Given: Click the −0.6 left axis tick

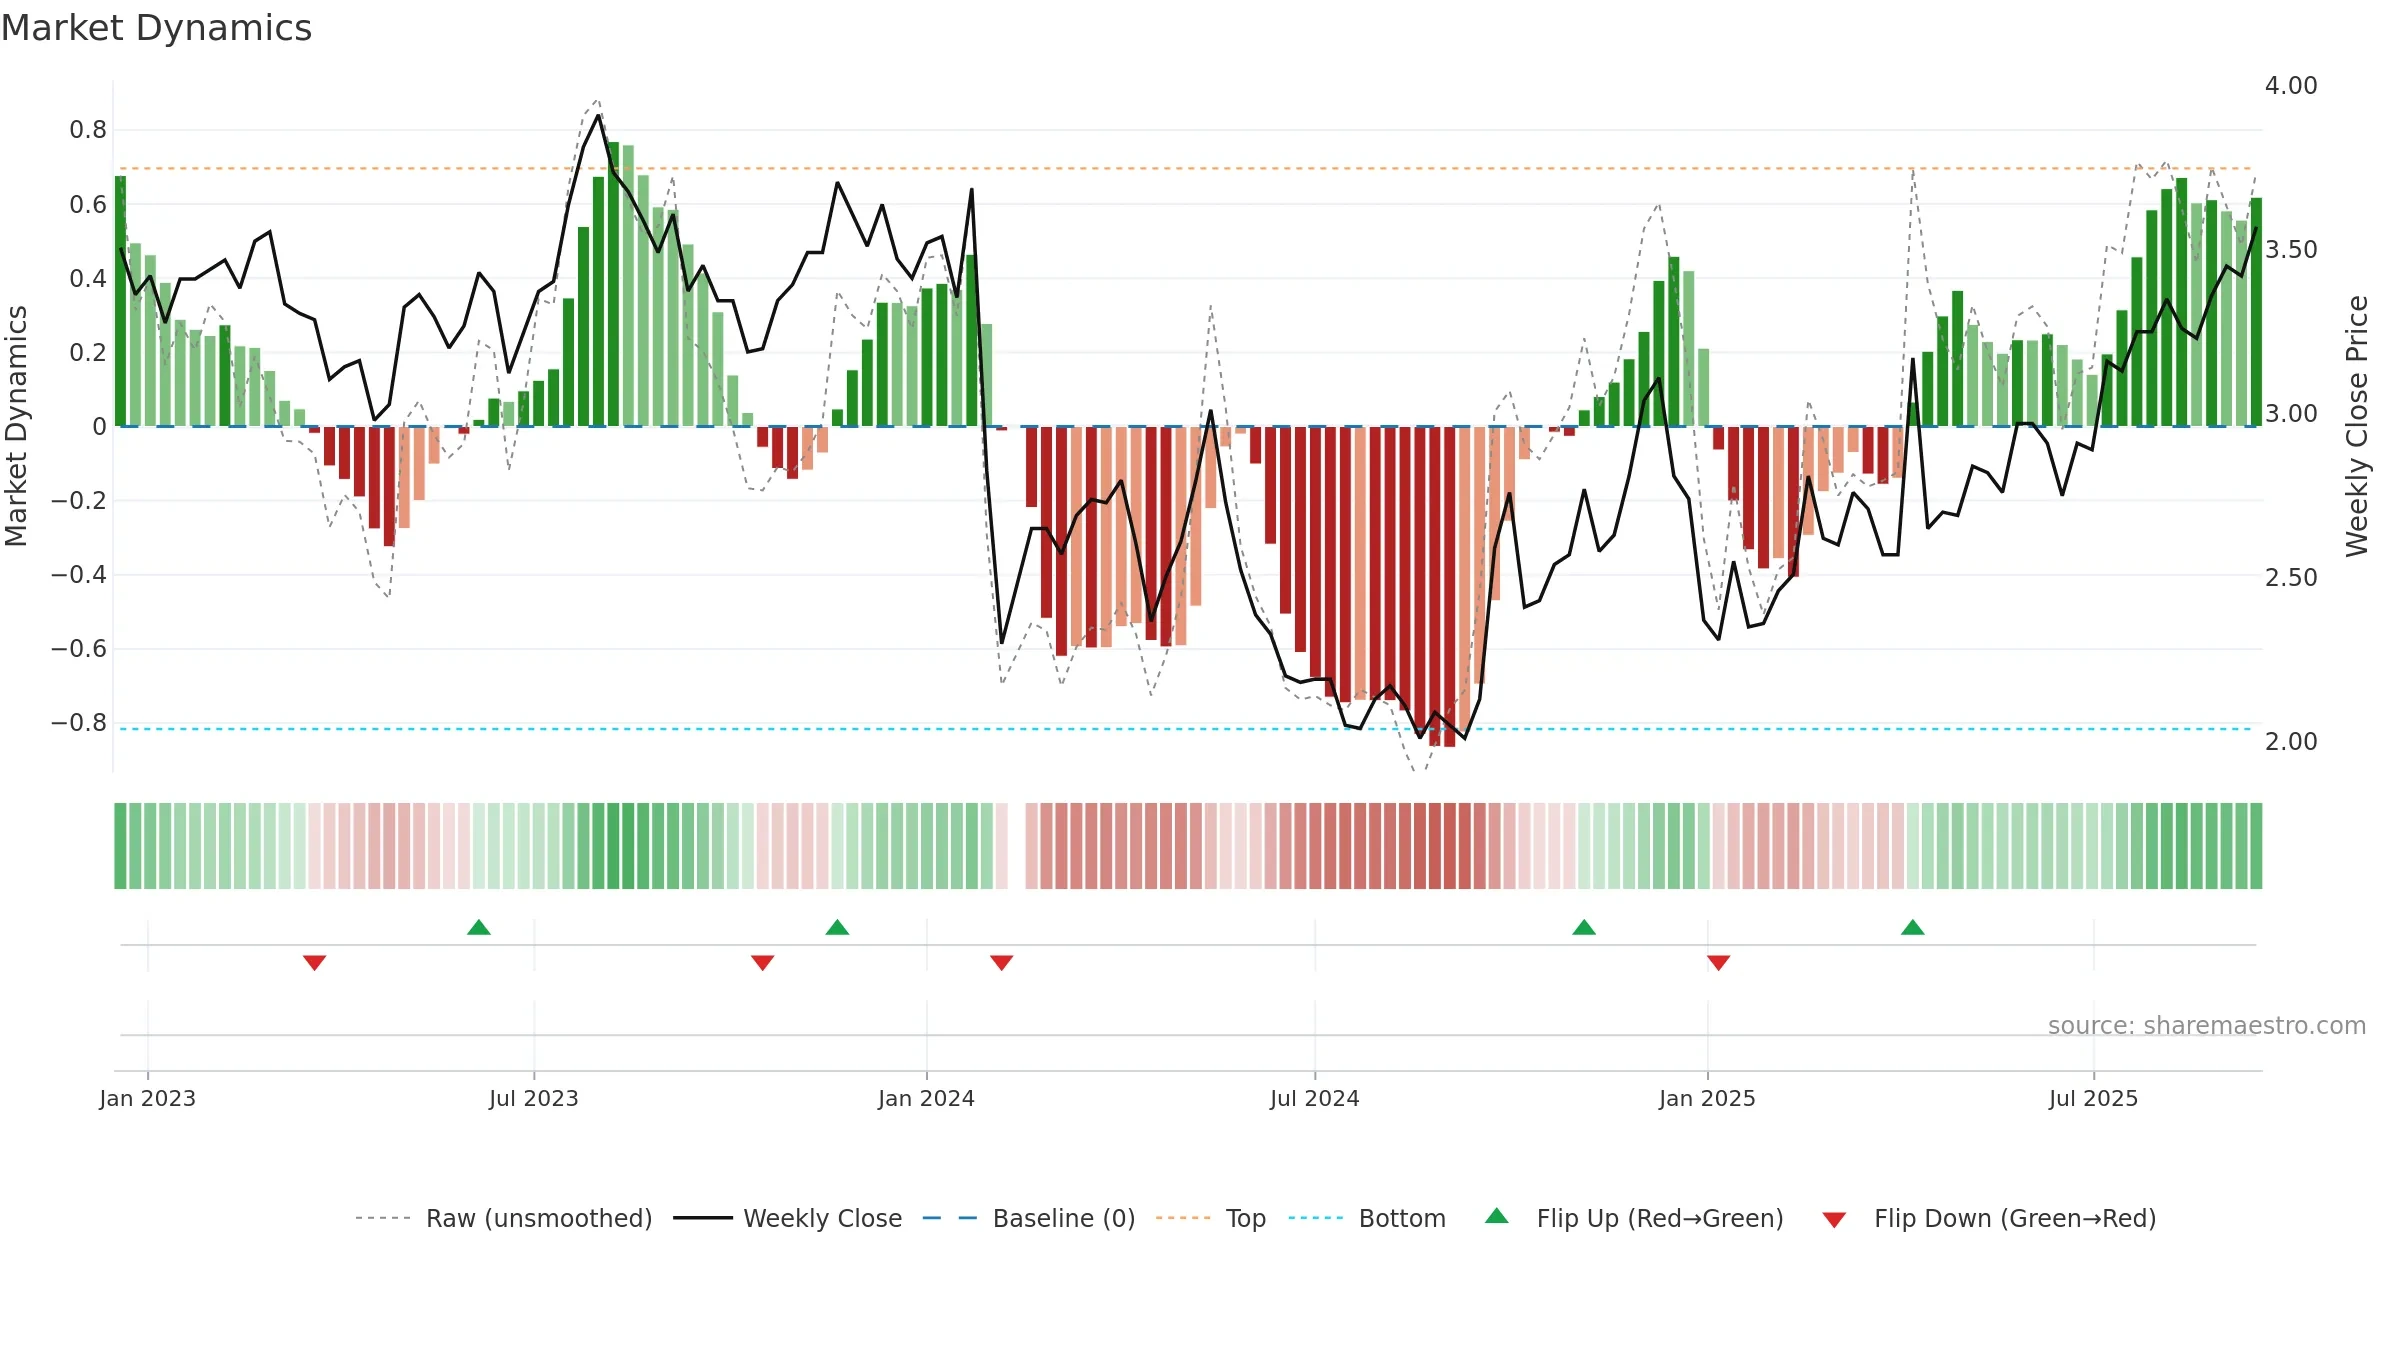Looking at the screenshot, I should tap(79, 649).
